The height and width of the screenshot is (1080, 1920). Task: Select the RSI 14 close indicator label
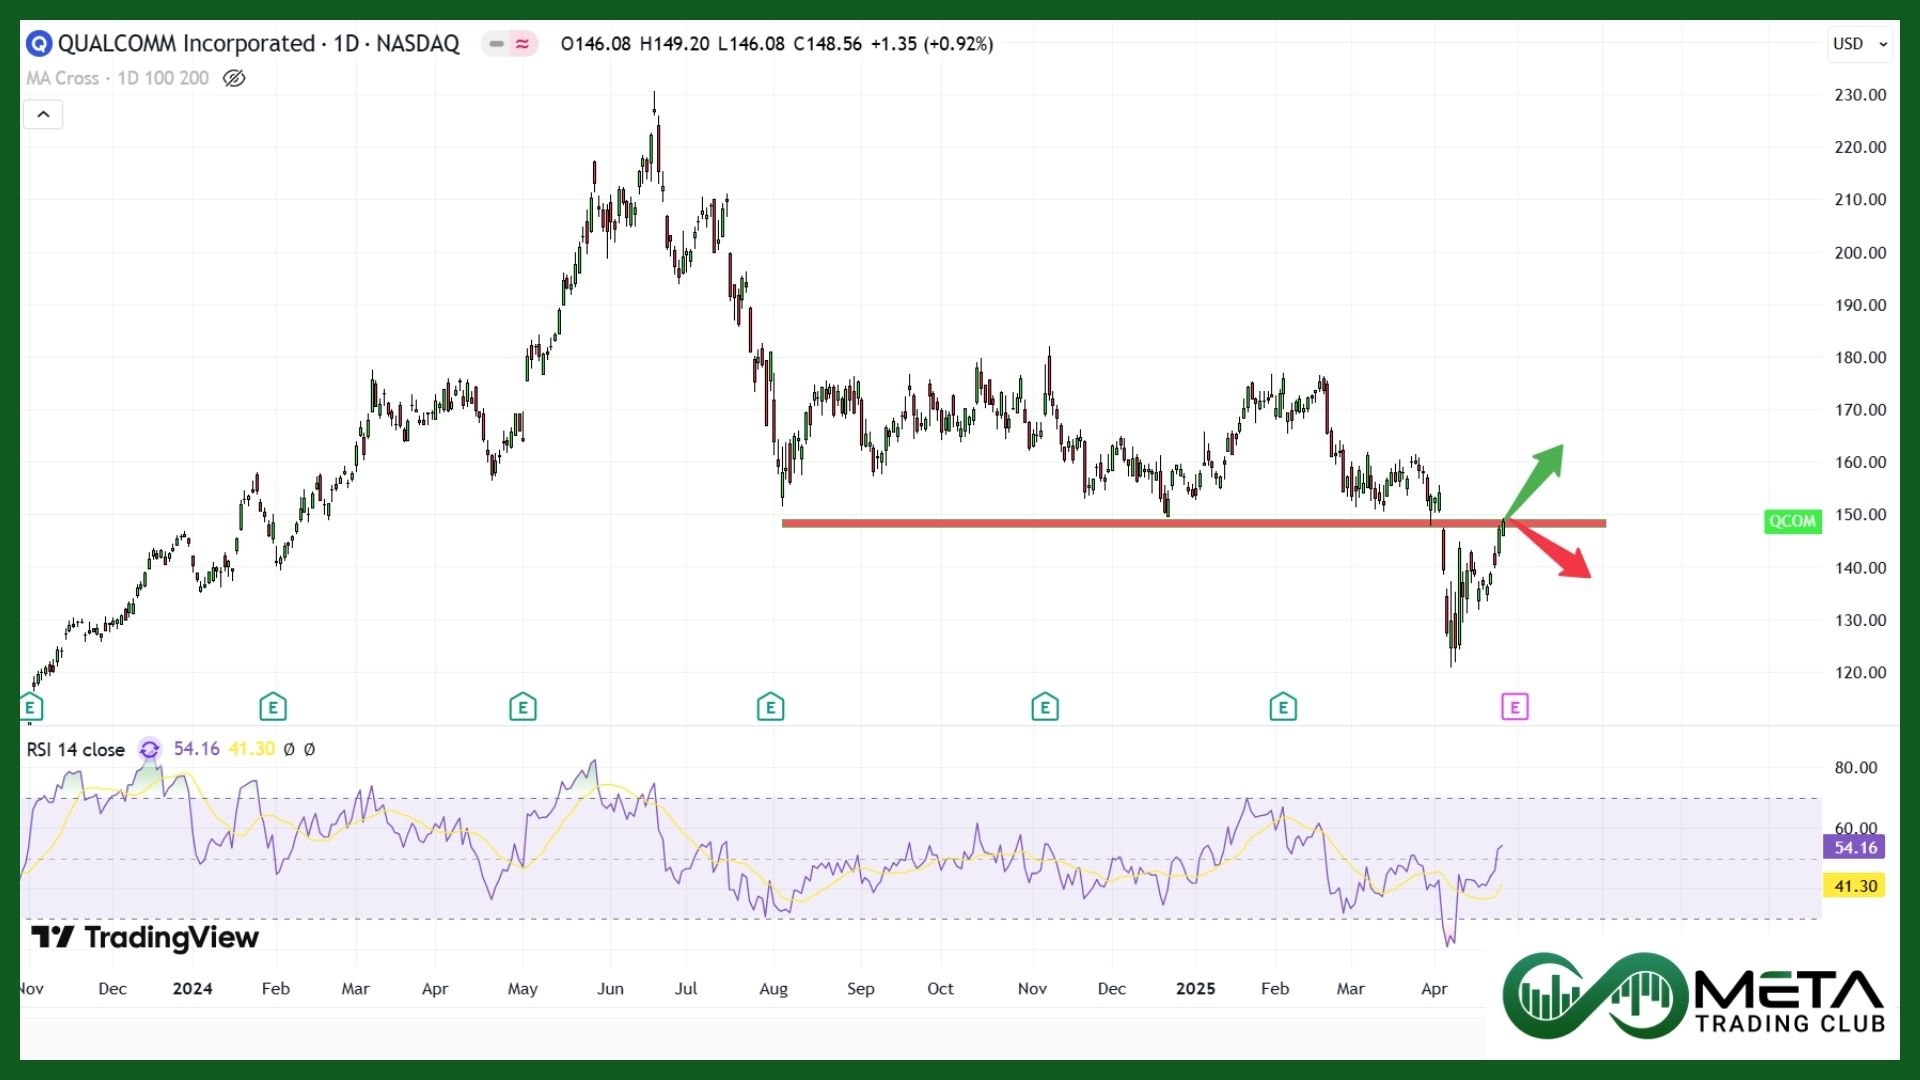click(76, 749)
